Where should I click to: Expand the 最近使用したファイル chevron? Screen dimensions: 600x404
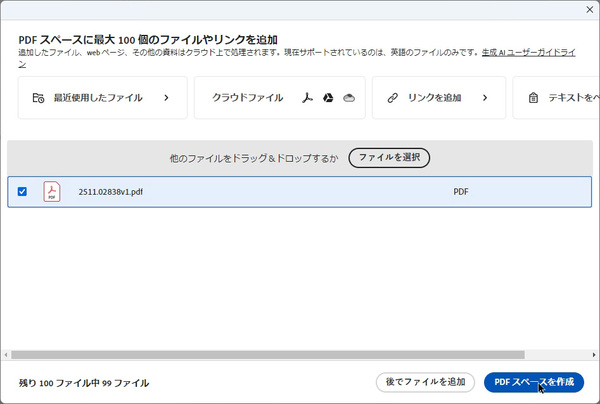[x=166, y=98]
